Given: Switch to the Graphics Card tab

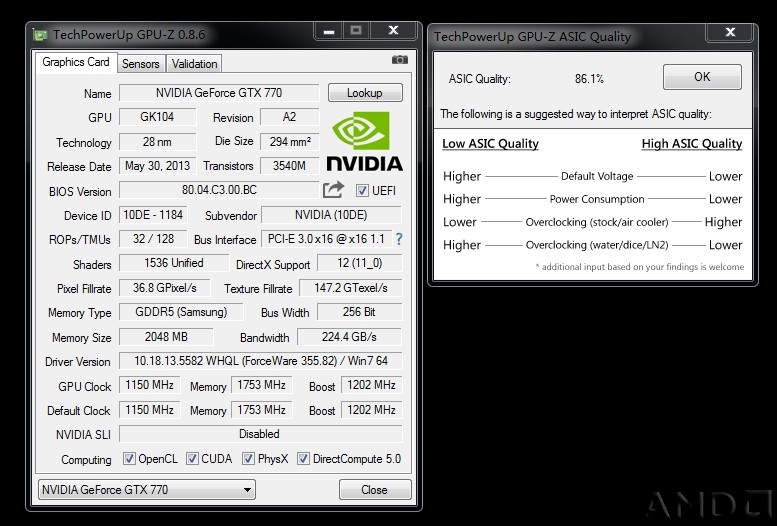Looking at the screenshot, I should pyautogui.click(x=76, y=62).
